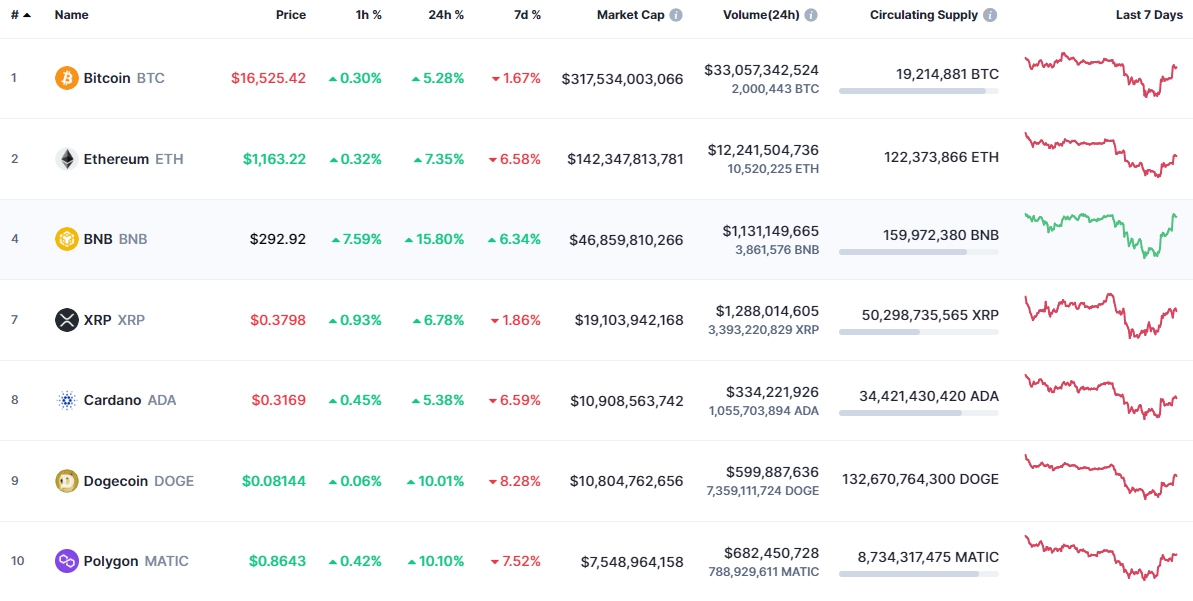Click BNB 24h change 15.80%
The height and width of the screenshot is (601, 1193).
point(434,239)
